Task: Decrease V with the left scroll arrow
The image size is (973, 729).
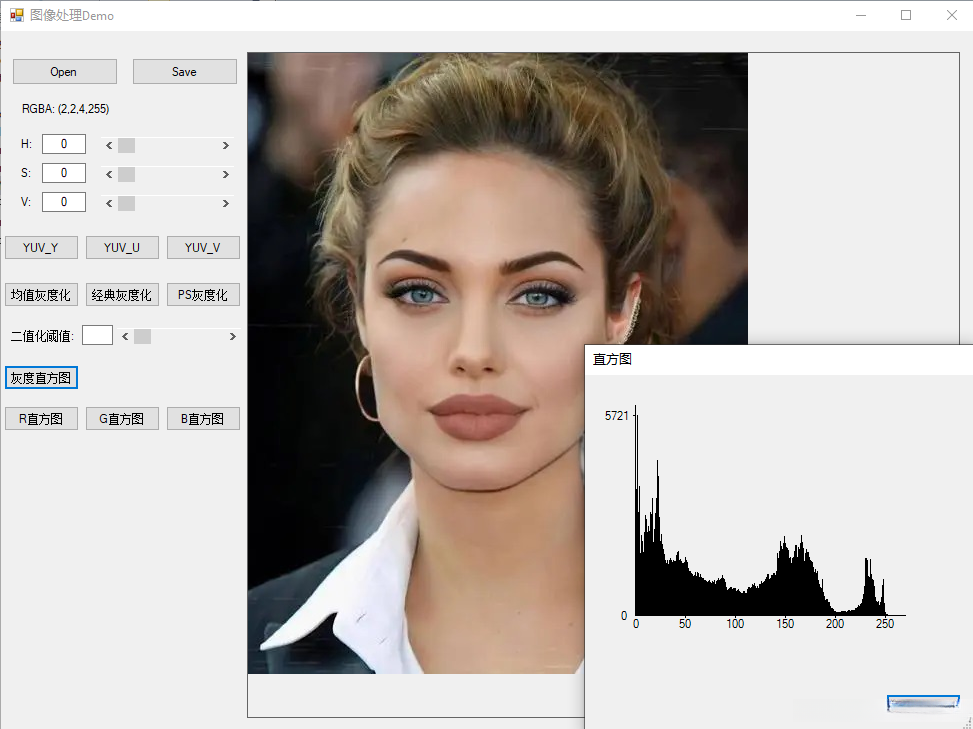Action: [x=109, y=203]
